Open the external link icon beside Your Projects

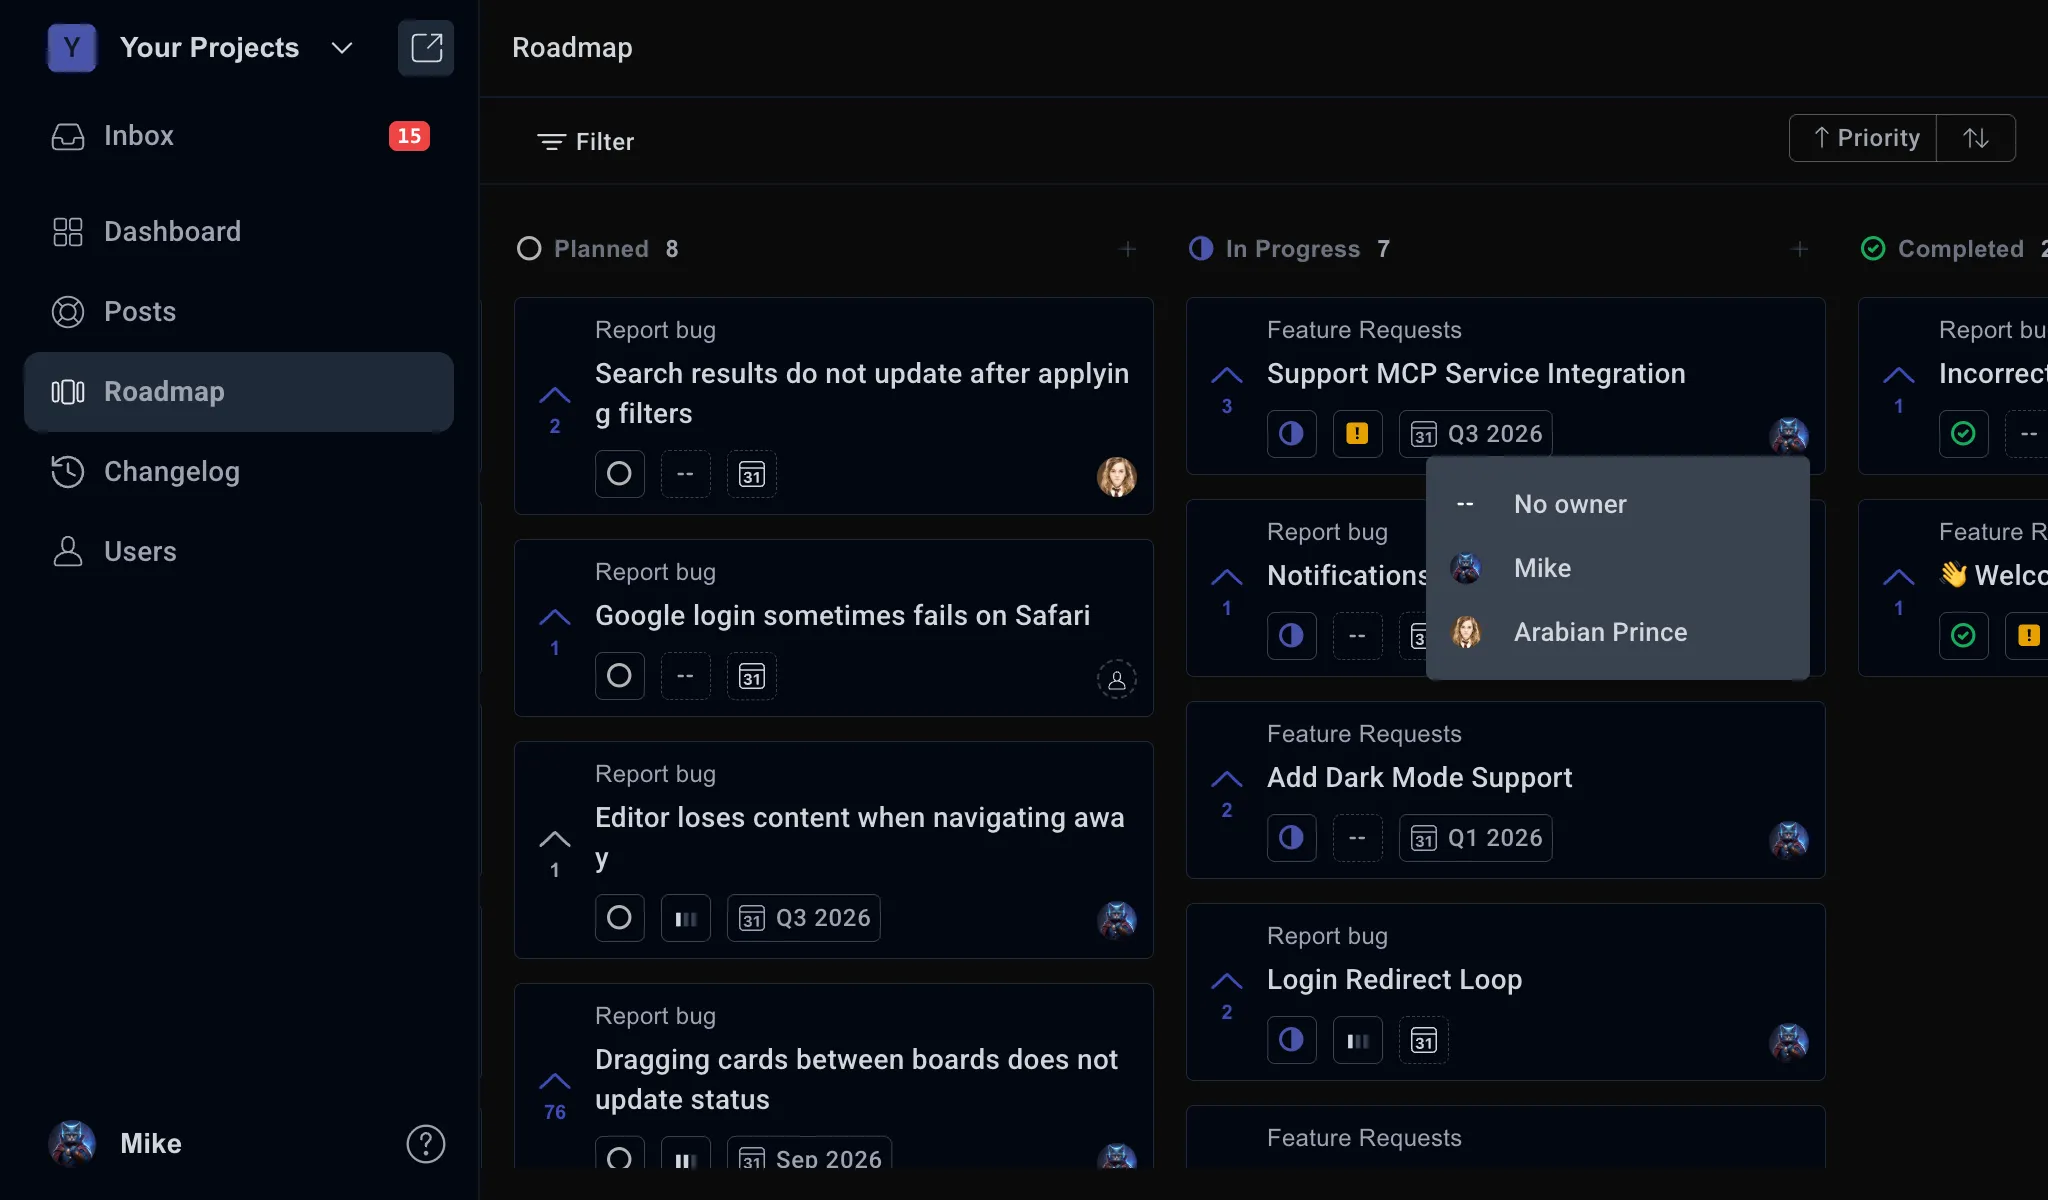coord(426,48)
